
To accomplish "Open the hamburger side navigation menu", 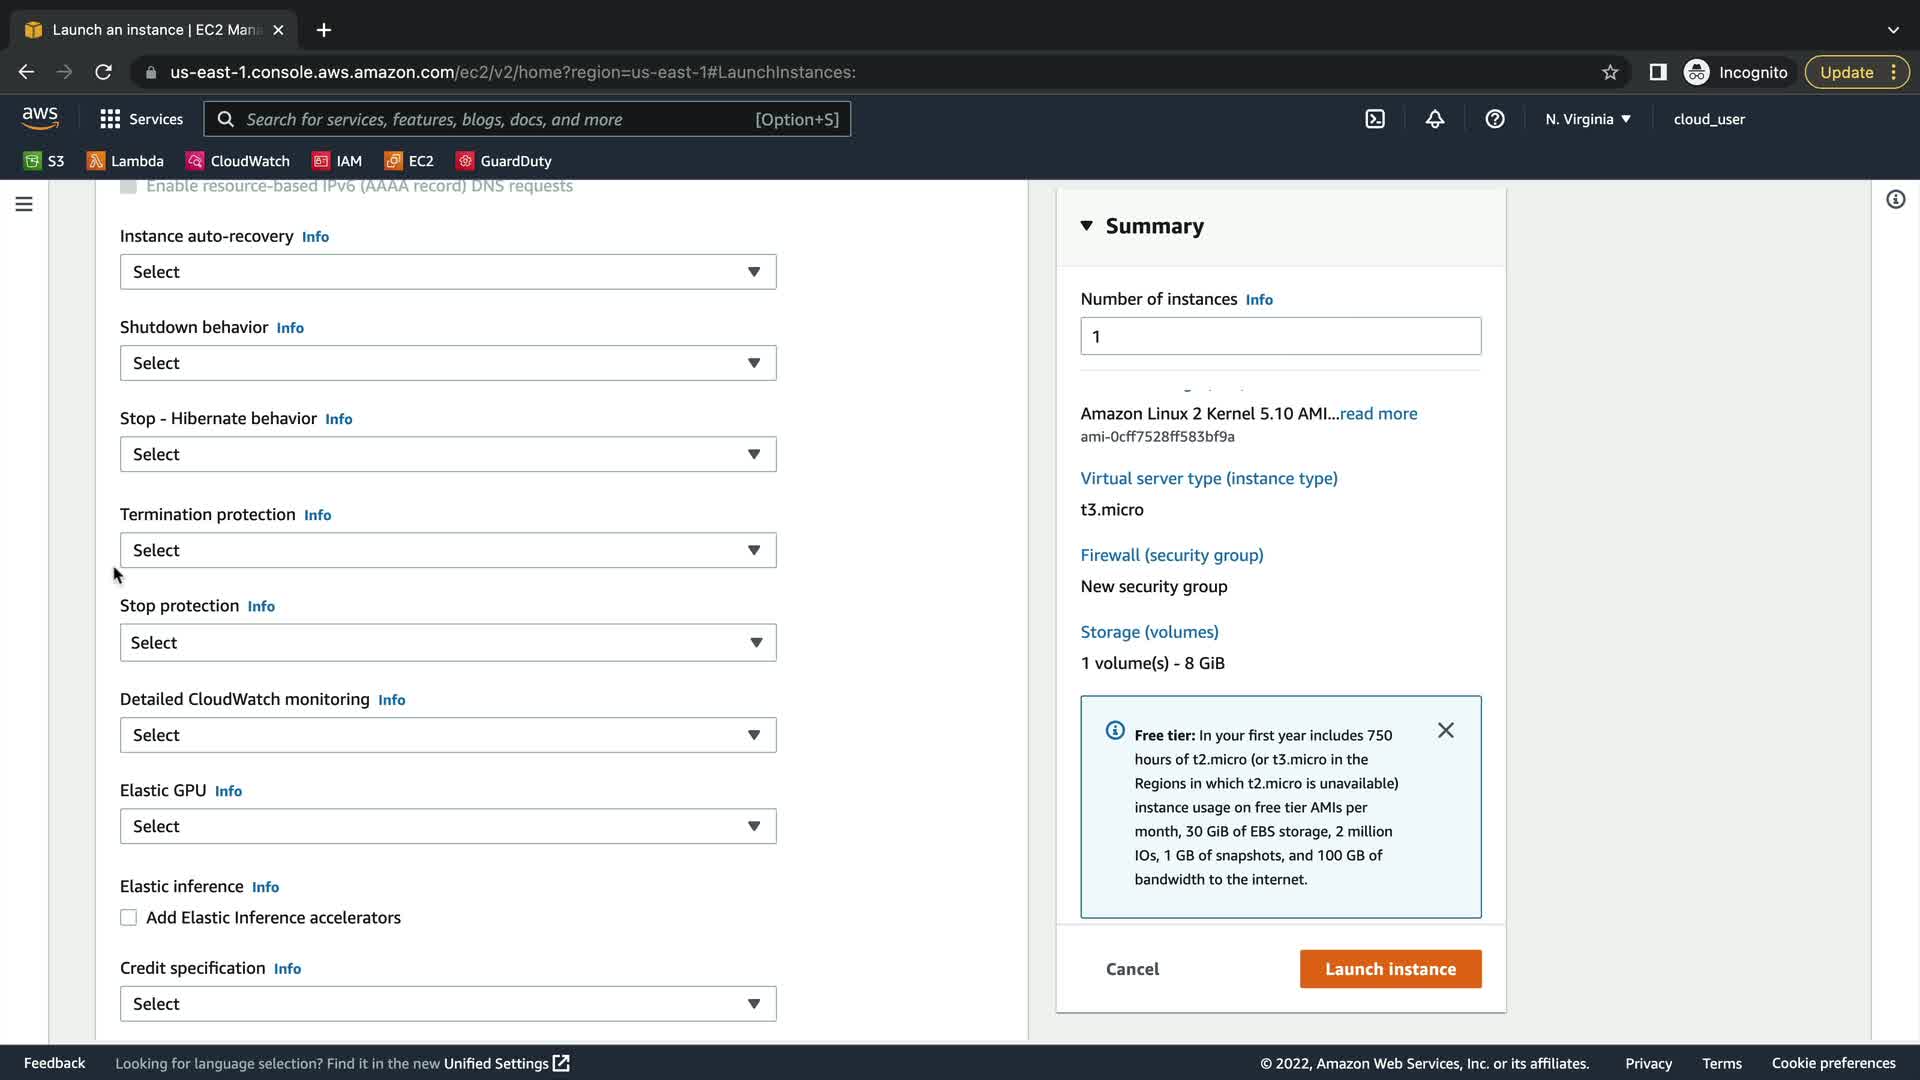I will click(24, 204).
